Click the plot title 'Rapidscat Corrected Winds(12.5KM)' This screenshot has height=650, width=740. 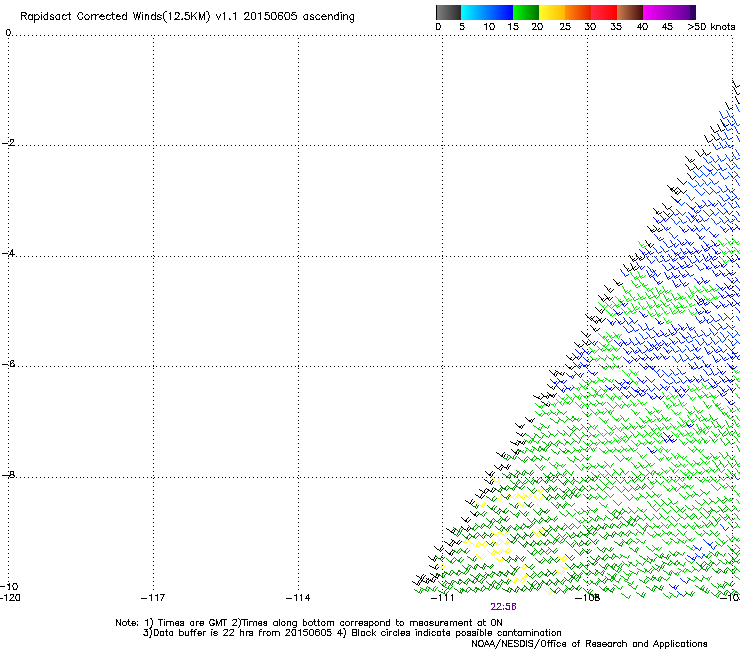tap(115, 17)
